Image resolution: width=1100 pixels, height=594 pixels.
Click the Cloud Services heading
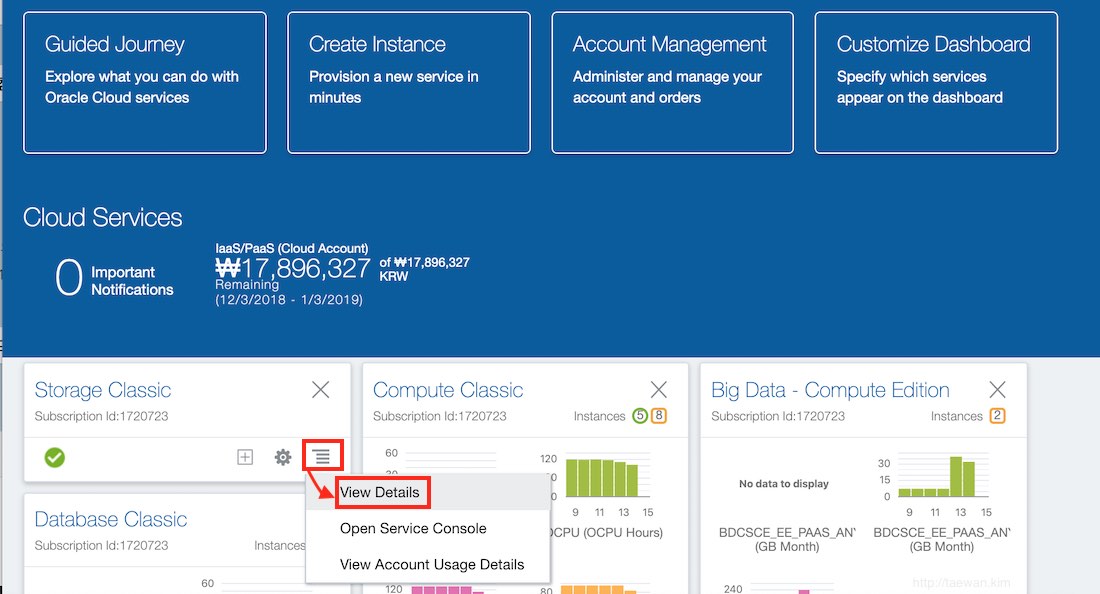pos(102,217)
